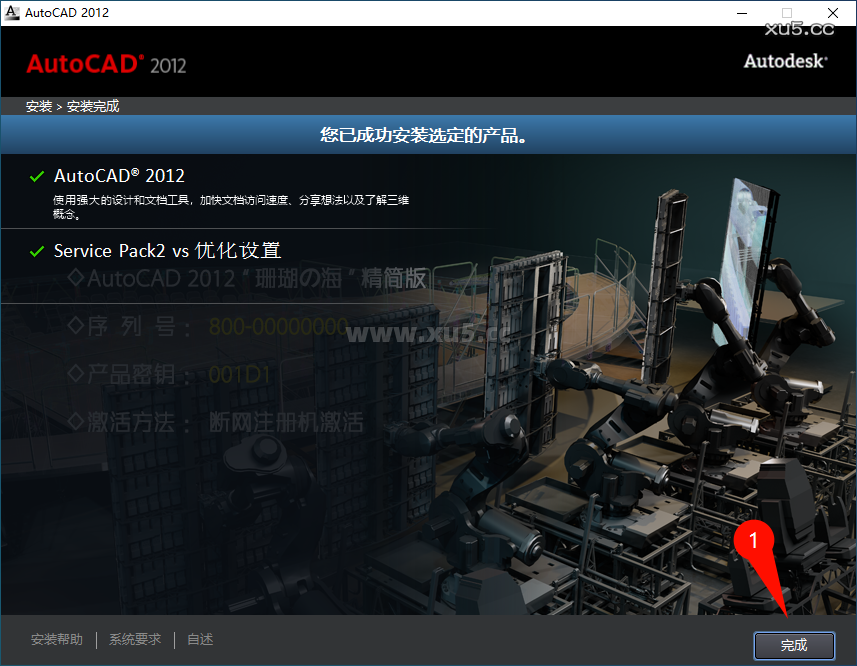Open the 系统要求 link
This screenshot has width=857, height=666.
(x=134, y=639)
